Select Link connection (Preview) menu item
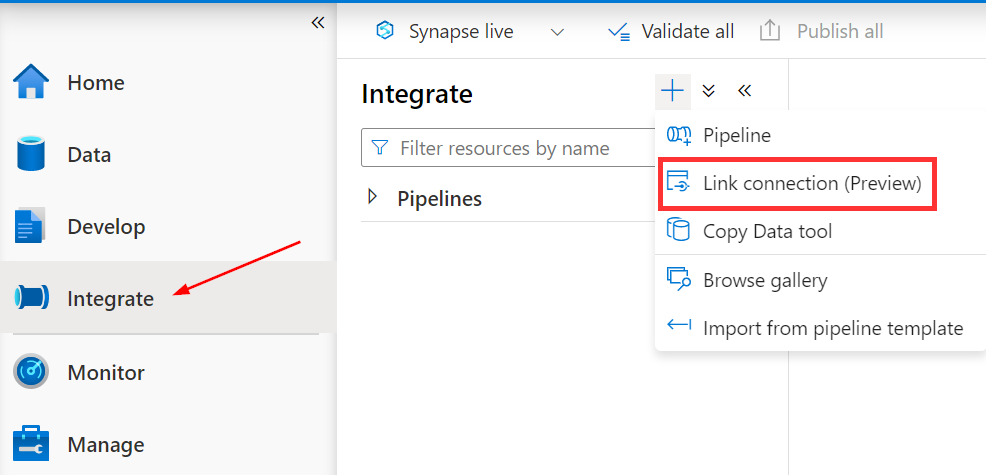Viewport: 986px width, 475px height. tap(797, 183)
